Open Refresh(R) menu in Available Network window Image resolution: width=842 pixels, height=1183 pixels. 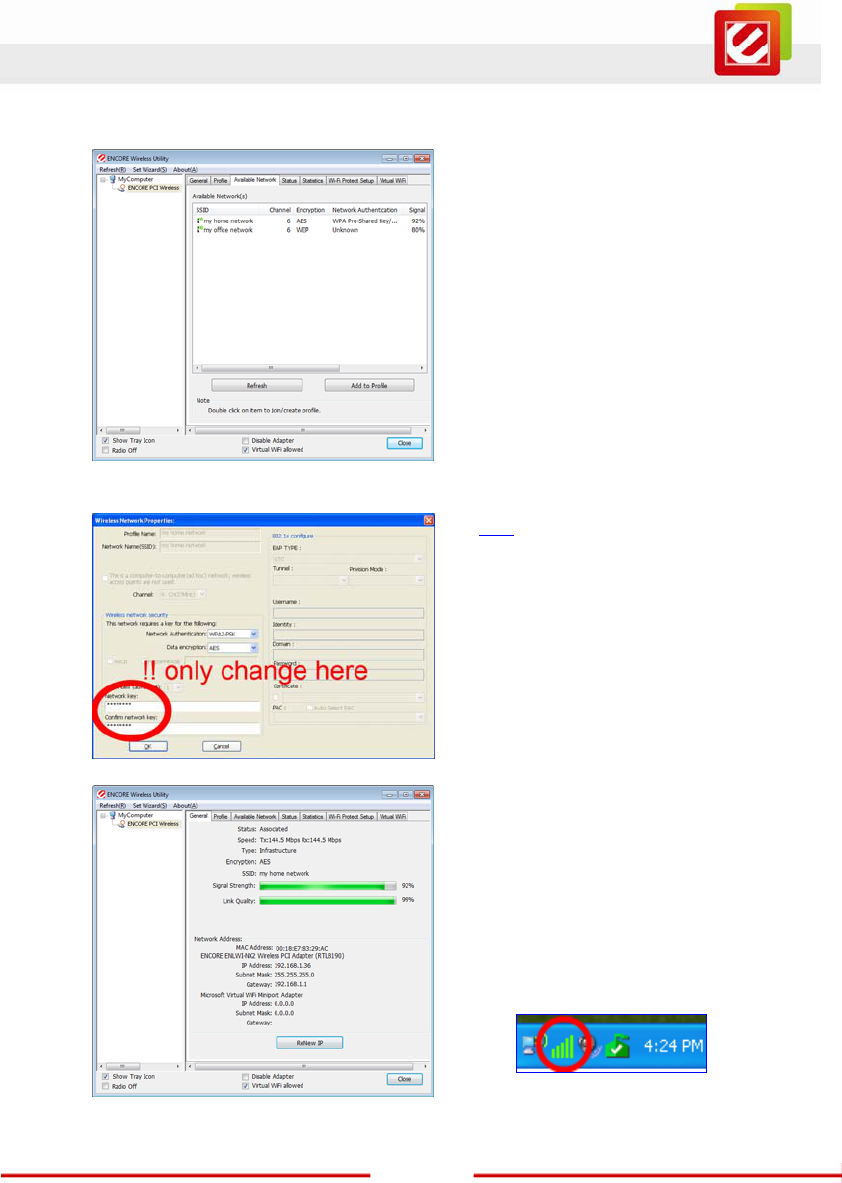(112, 171)
